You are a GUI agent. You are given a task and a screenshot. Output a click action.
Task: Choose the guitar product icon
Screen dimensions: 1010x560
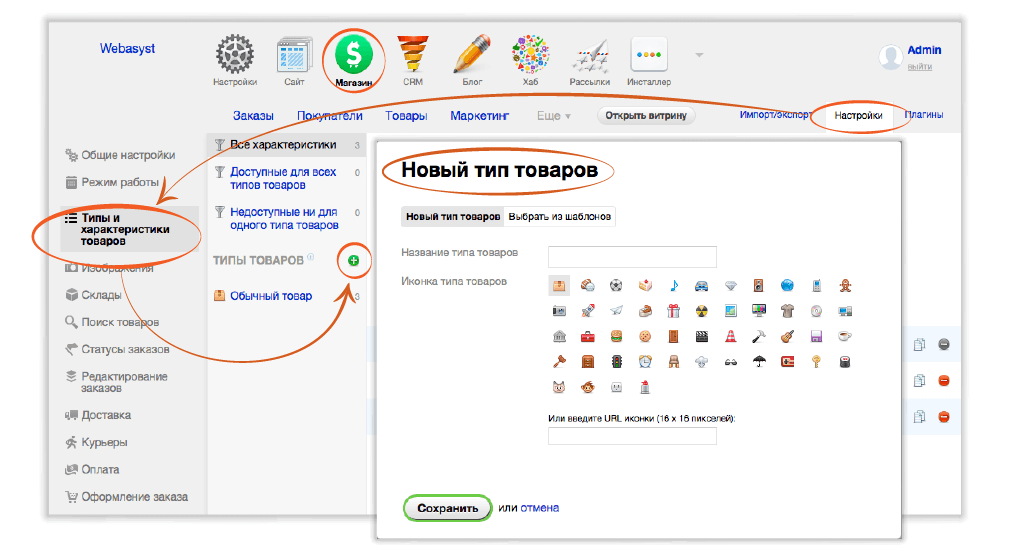click(x=787, y=336)
